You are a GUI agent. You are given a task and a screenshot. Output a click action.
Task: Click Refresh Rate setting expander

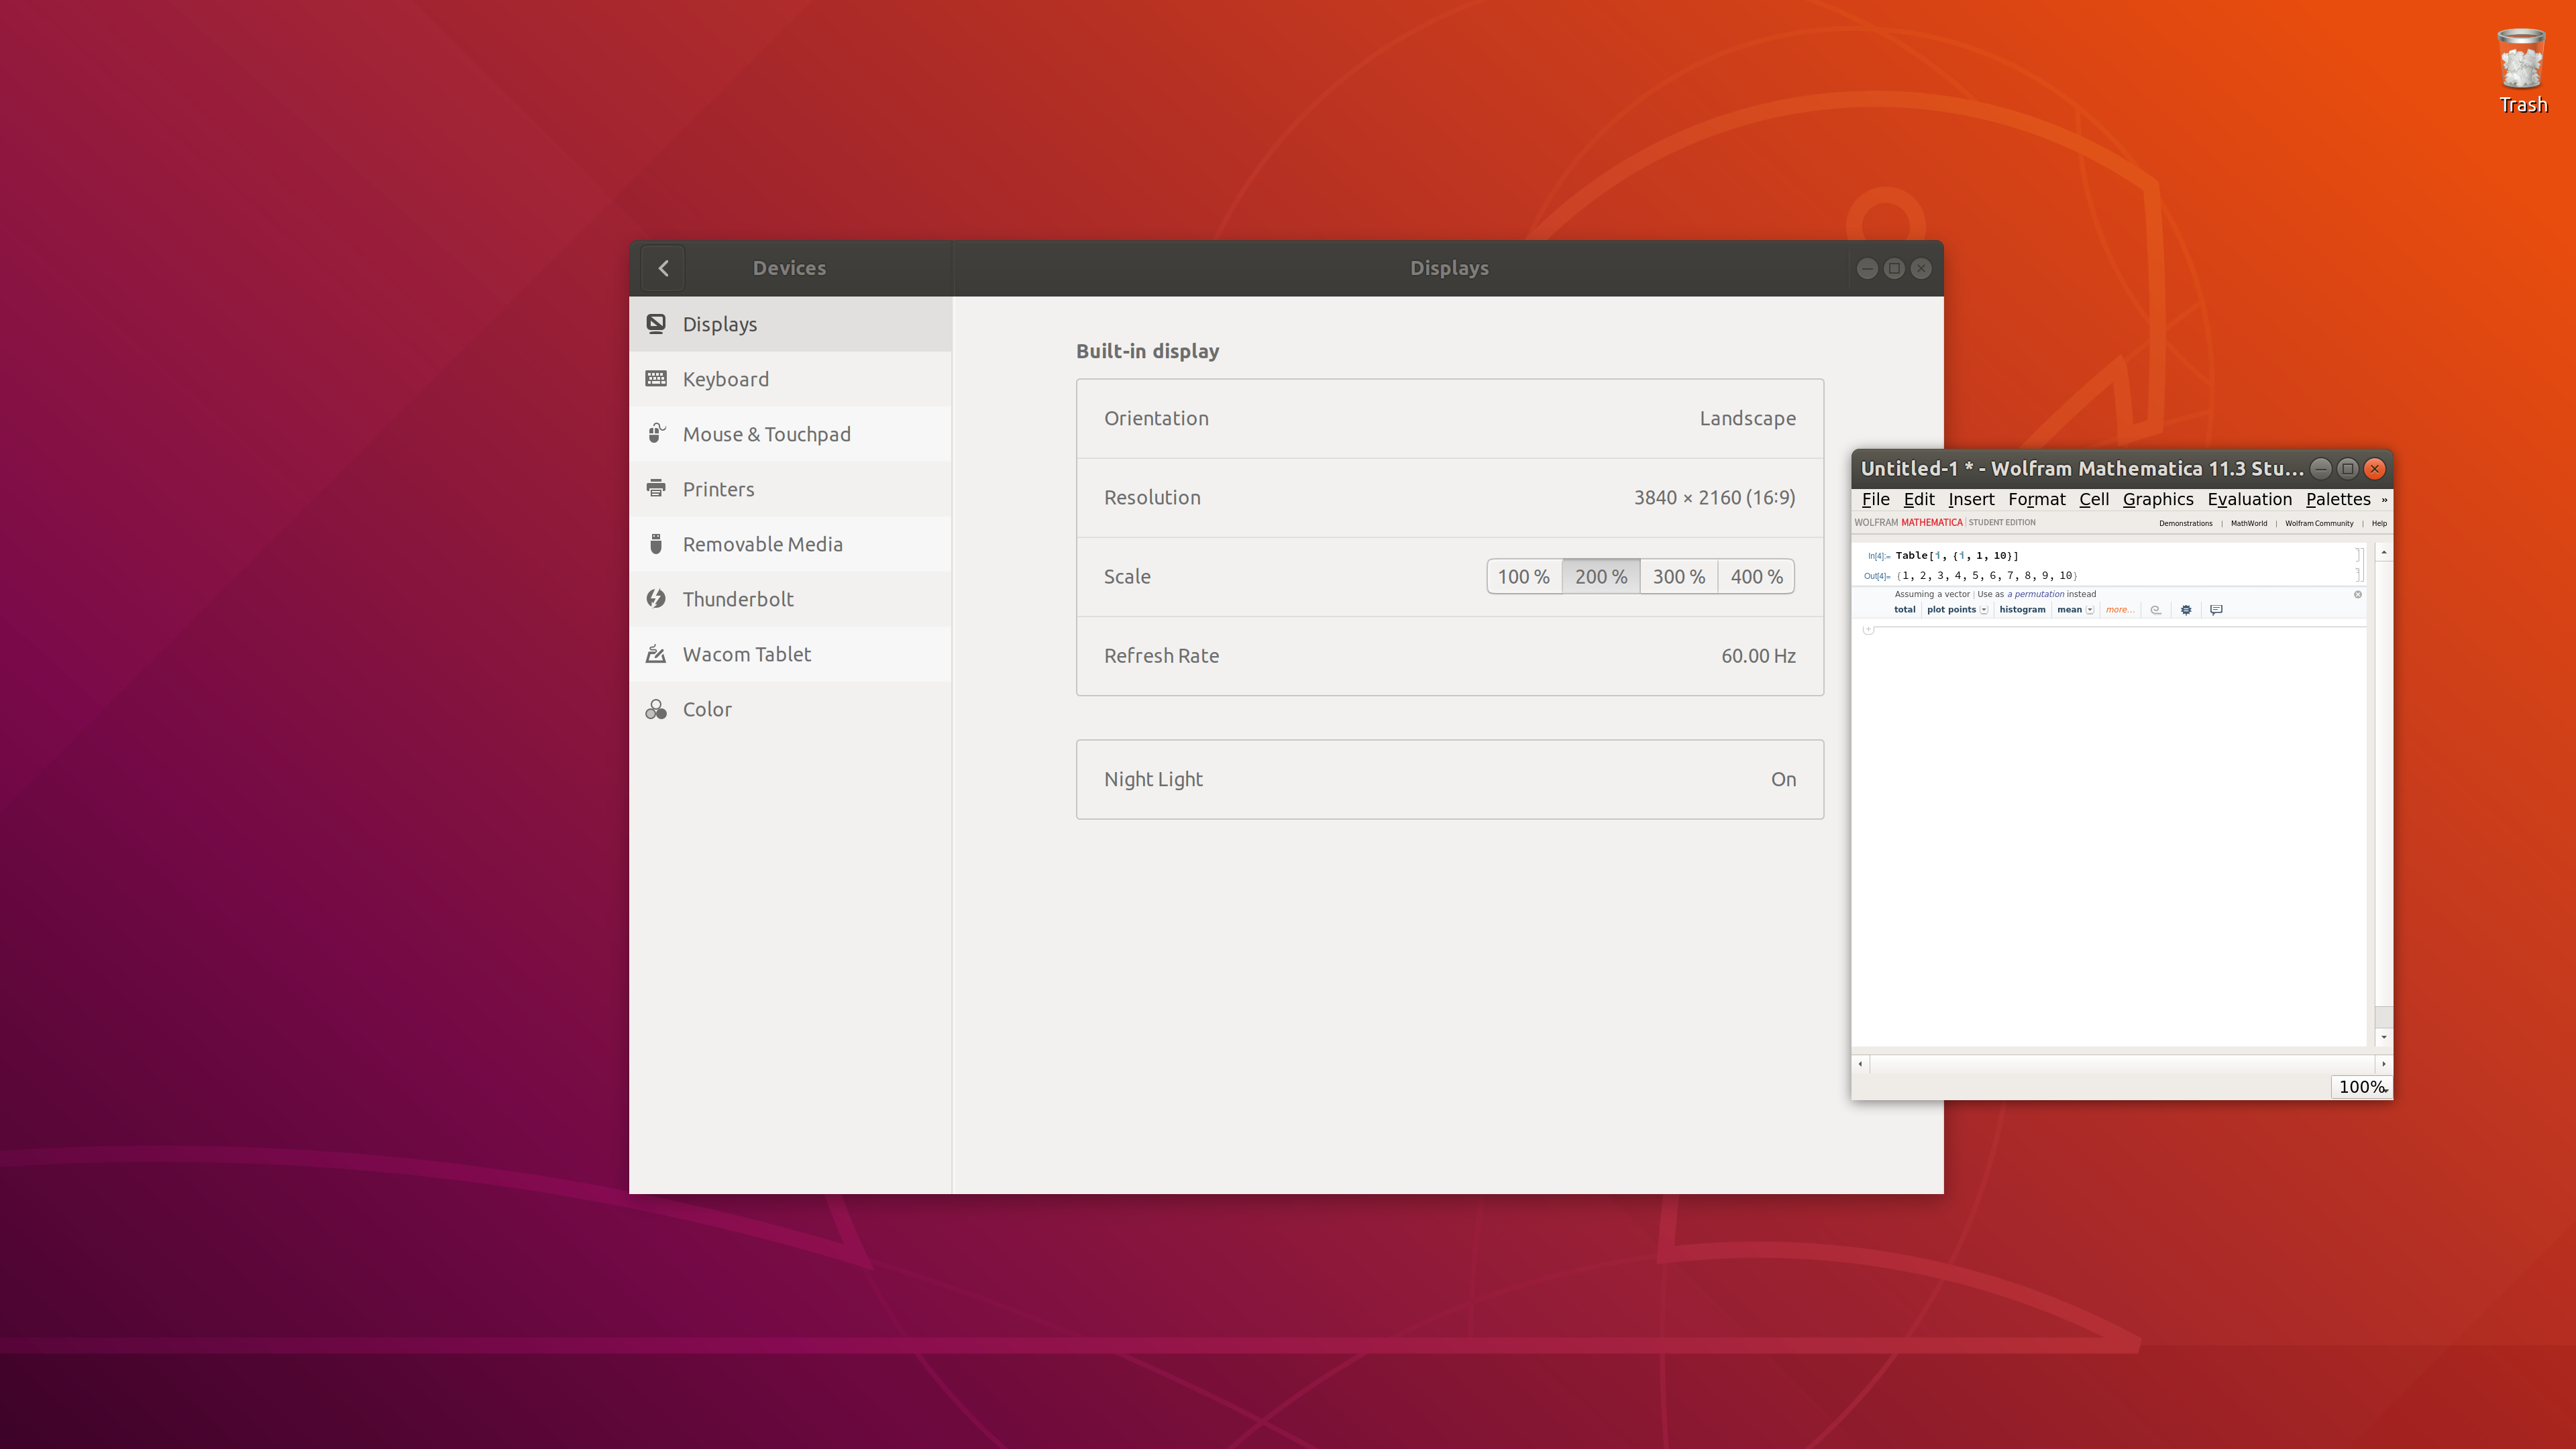point(1449,655)
